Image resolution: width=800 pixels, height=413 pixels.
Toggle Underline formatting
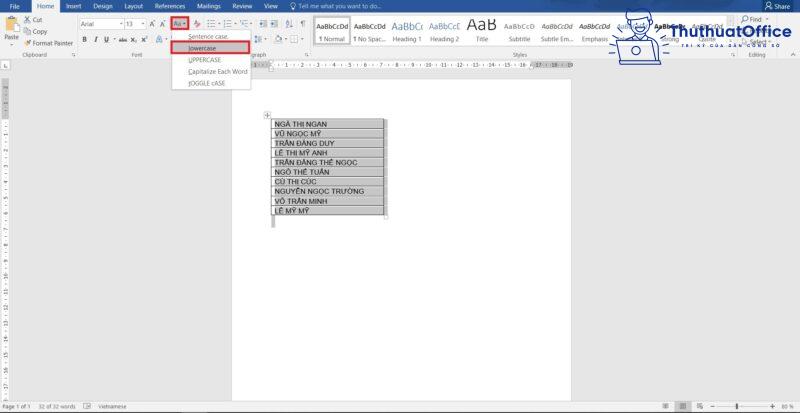(x=106, y=39)
